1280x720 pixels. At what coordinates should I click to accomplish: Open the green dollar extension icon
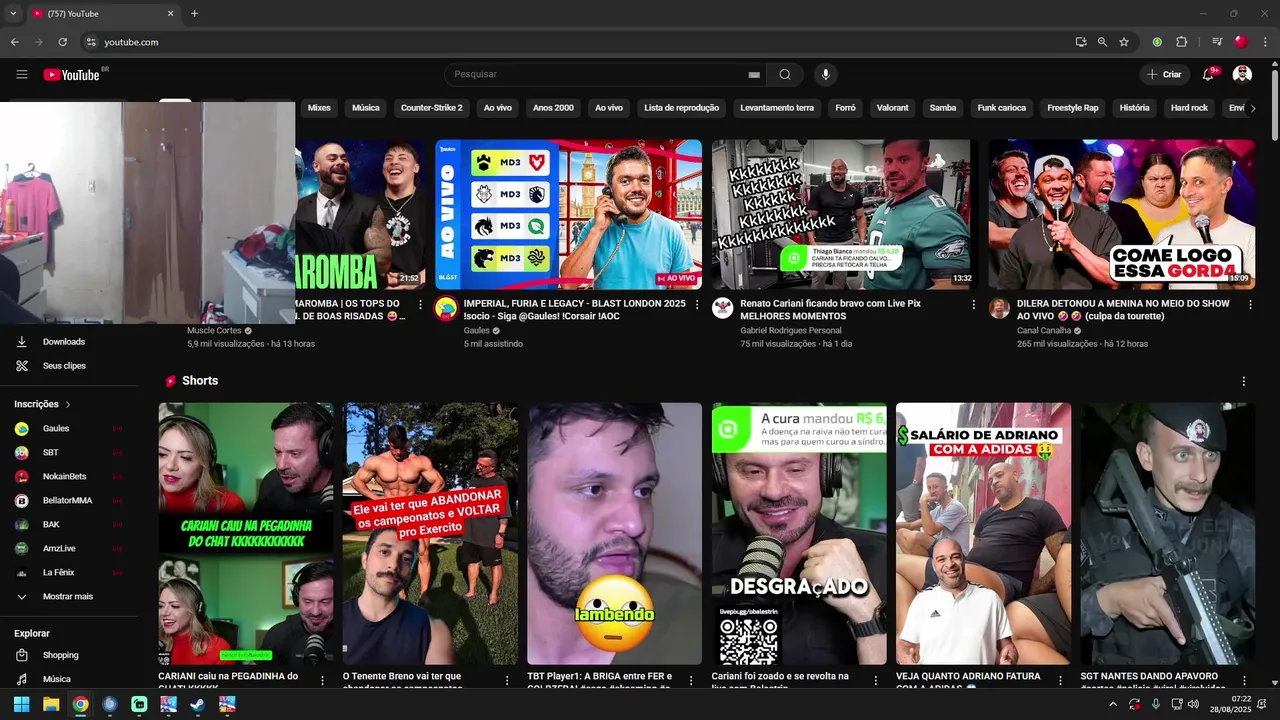point(1157,42)
